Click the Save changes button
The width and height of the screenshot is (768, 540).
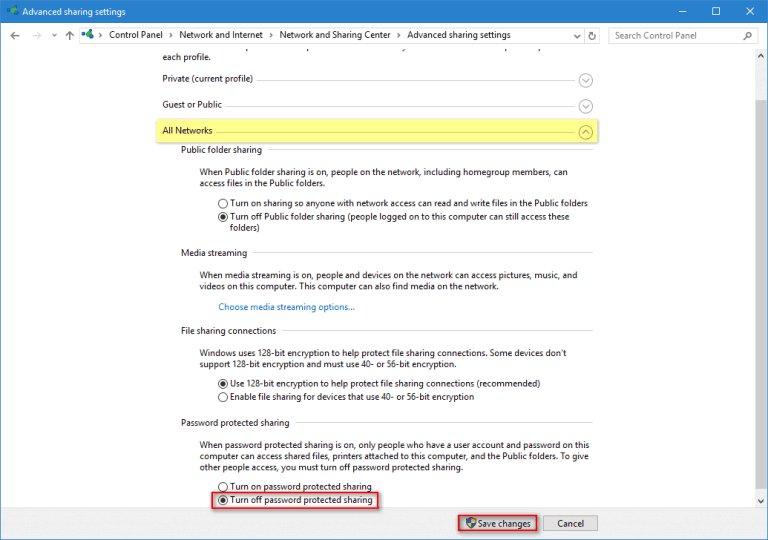click(497, 523)
